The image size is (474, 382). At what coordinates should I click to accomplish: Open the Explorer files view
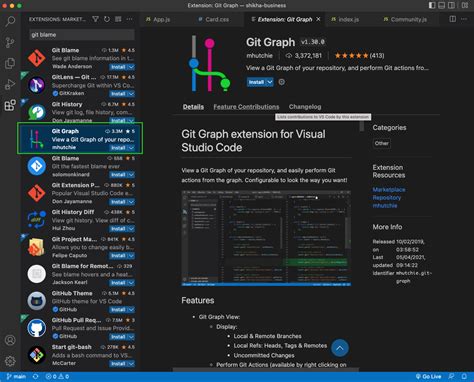[10, 63]
